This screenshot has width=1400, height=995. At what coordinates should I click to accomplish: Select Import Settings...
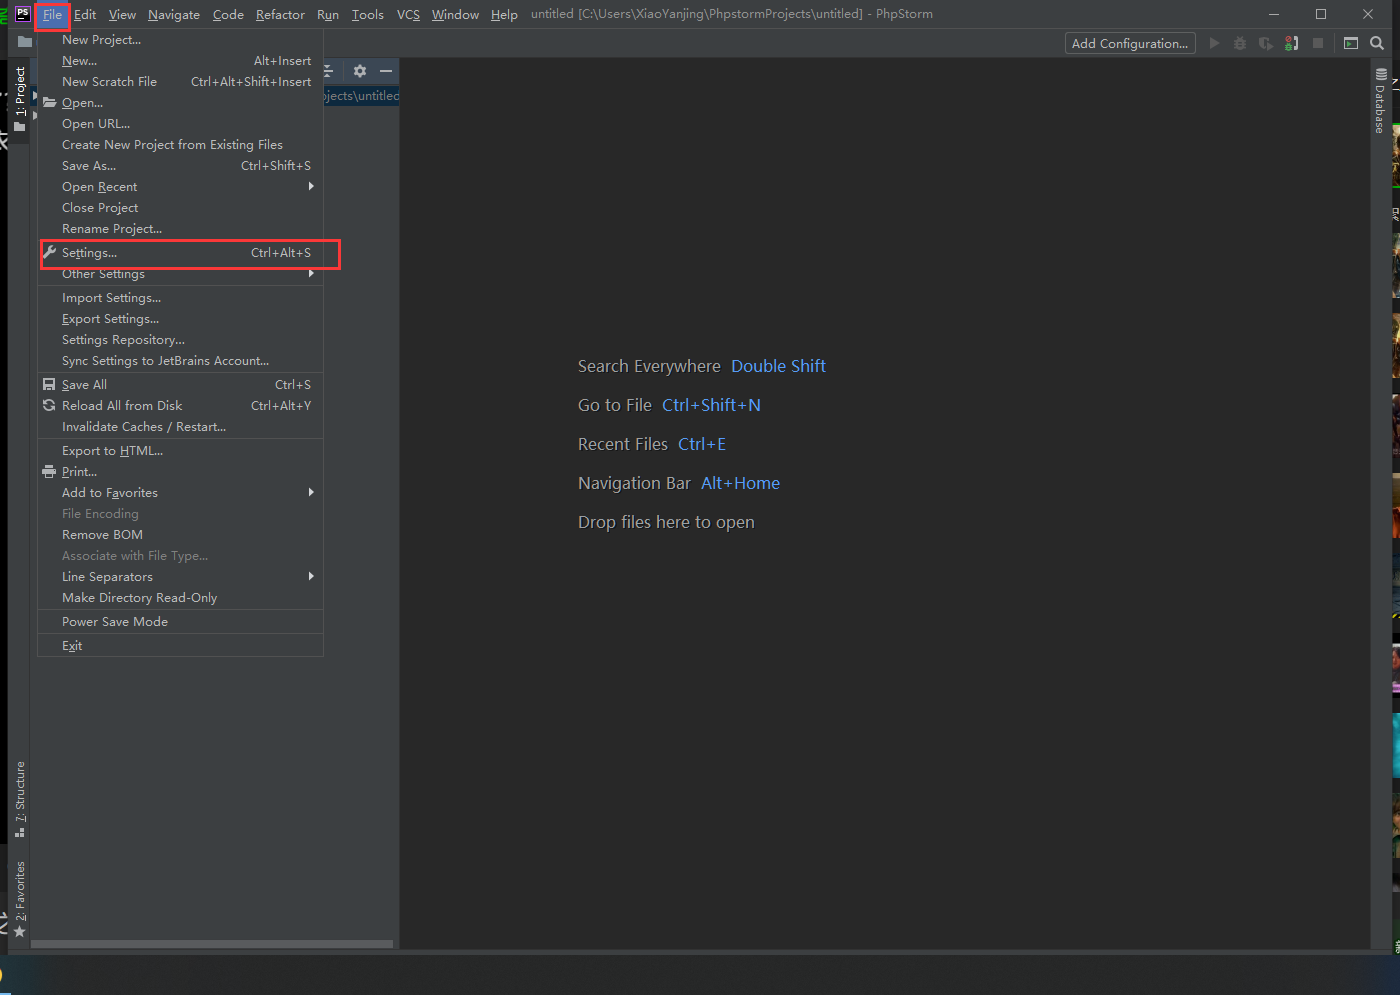180,298
